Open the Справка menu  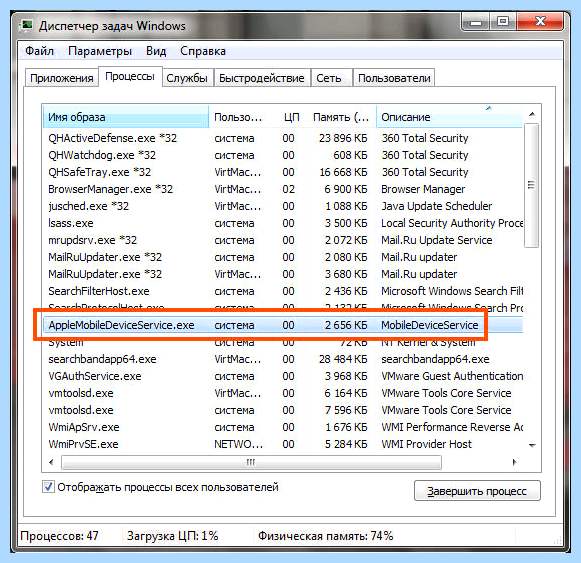coord(203,51)
